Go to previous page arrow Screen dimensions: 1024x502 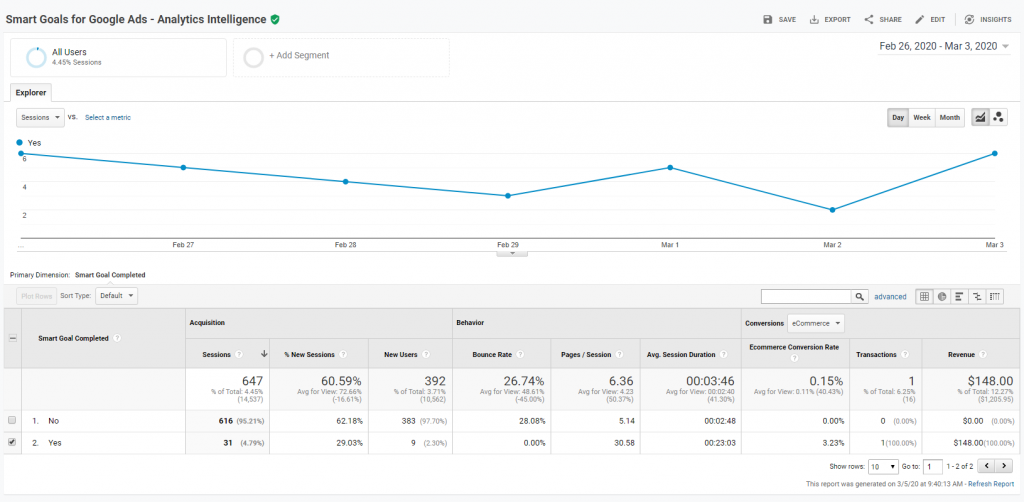tap(988, 466)
